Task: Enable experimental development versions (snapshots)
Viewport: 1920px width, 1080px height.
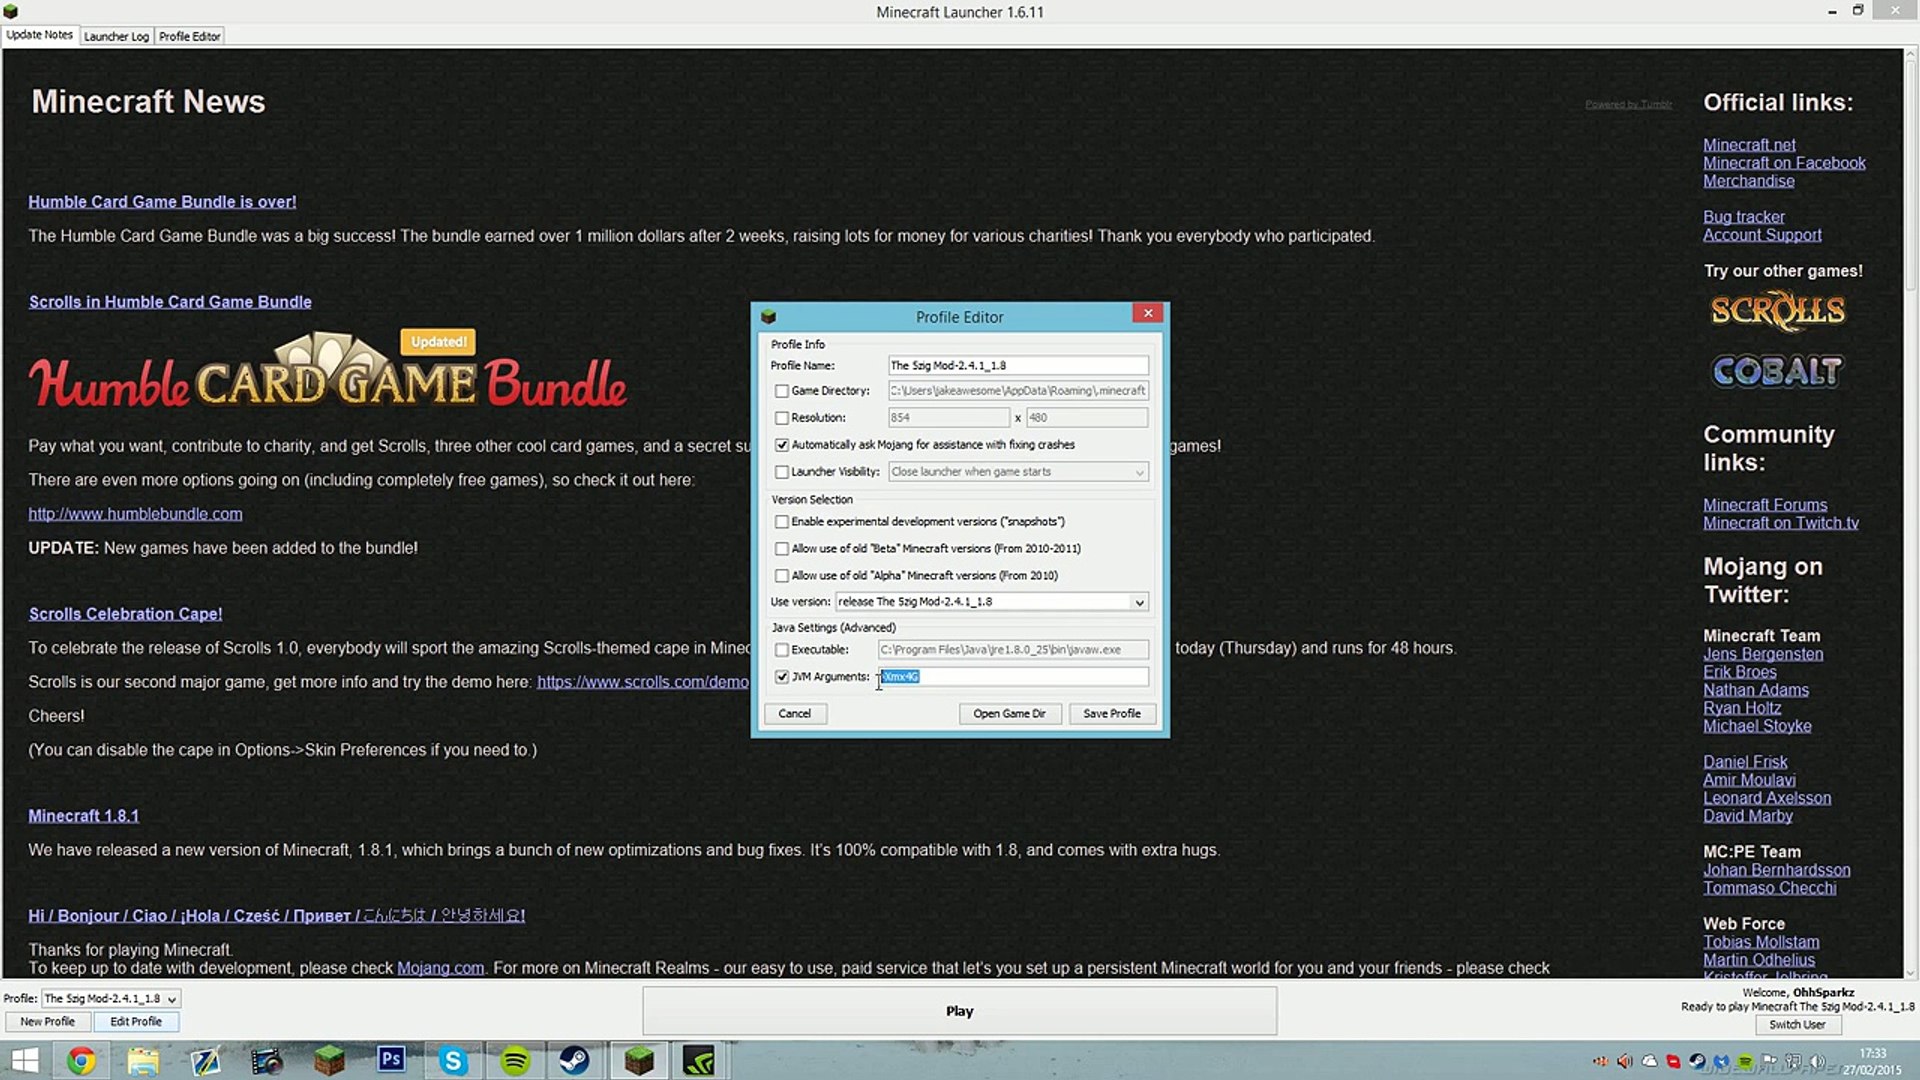Action: pyautogui.click(x=782, y=522)
